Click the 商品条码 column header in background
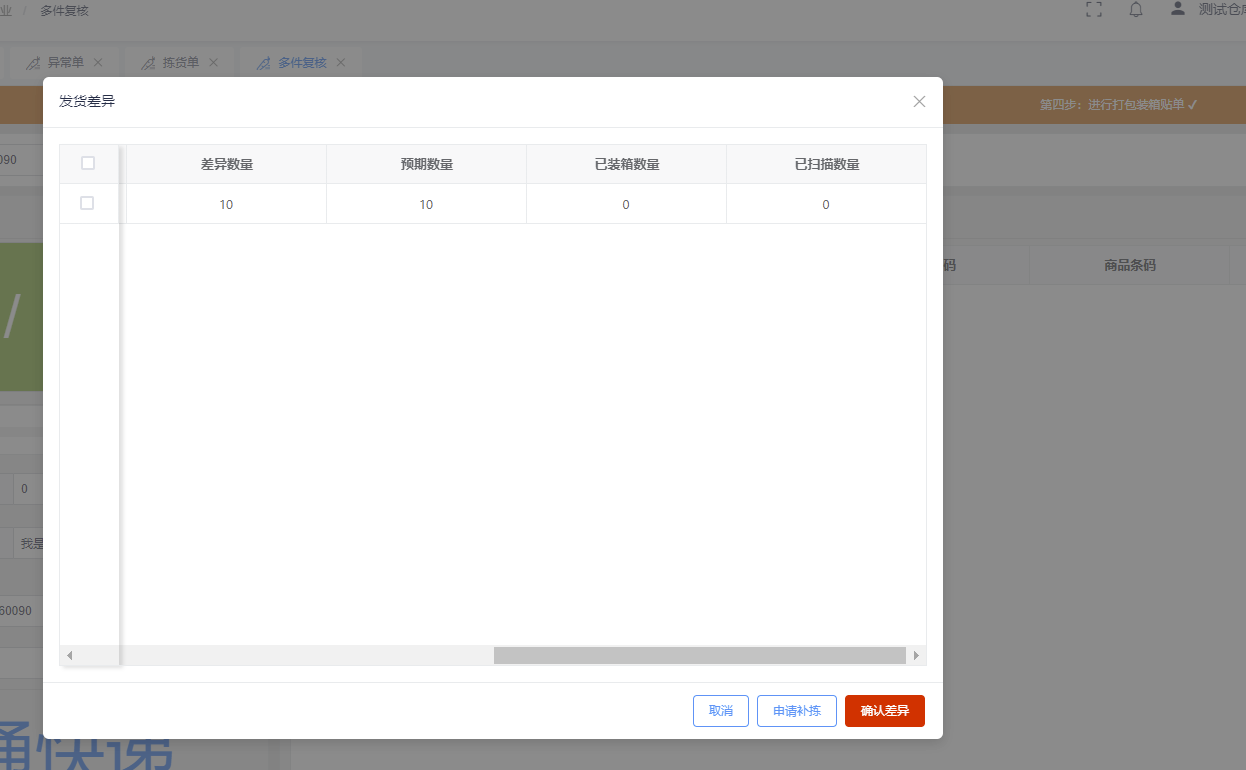The height and width of the screenshot is (770, 1246). 1130,265
